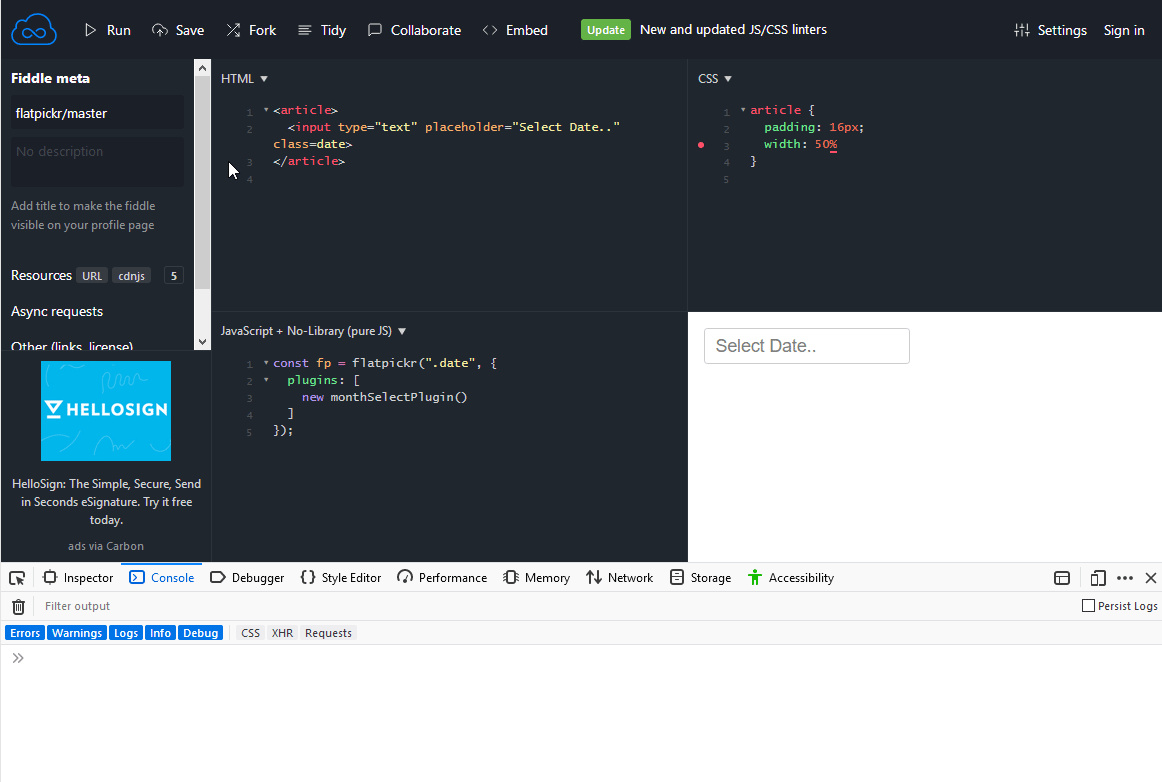Run the fiddle
This screenshot has height=782, width=1162.
tap(107, 30)
